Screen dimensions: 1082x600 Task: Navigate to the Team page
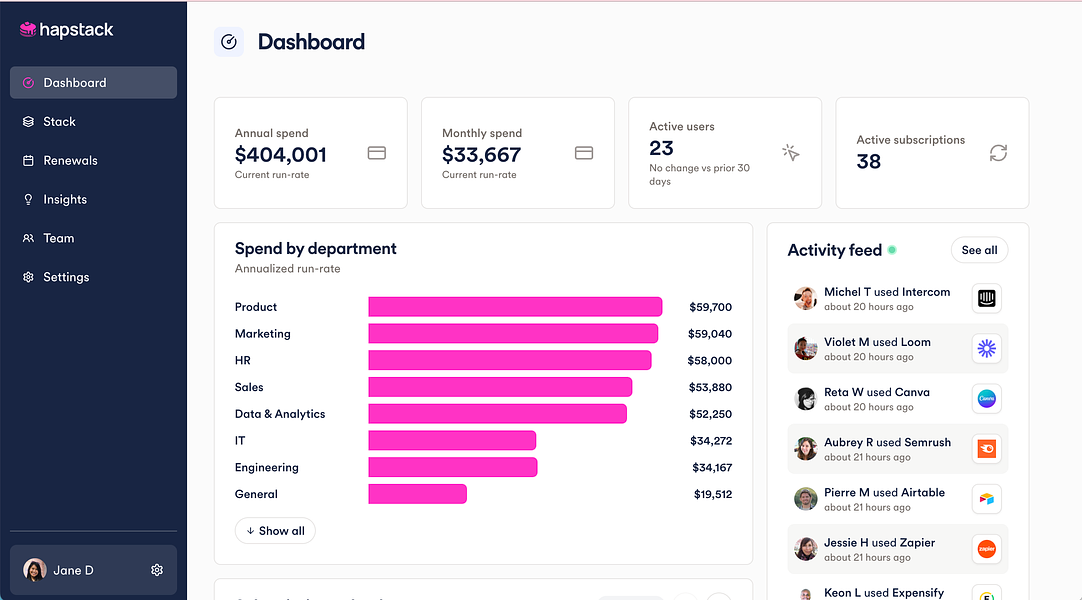[58, 239]
